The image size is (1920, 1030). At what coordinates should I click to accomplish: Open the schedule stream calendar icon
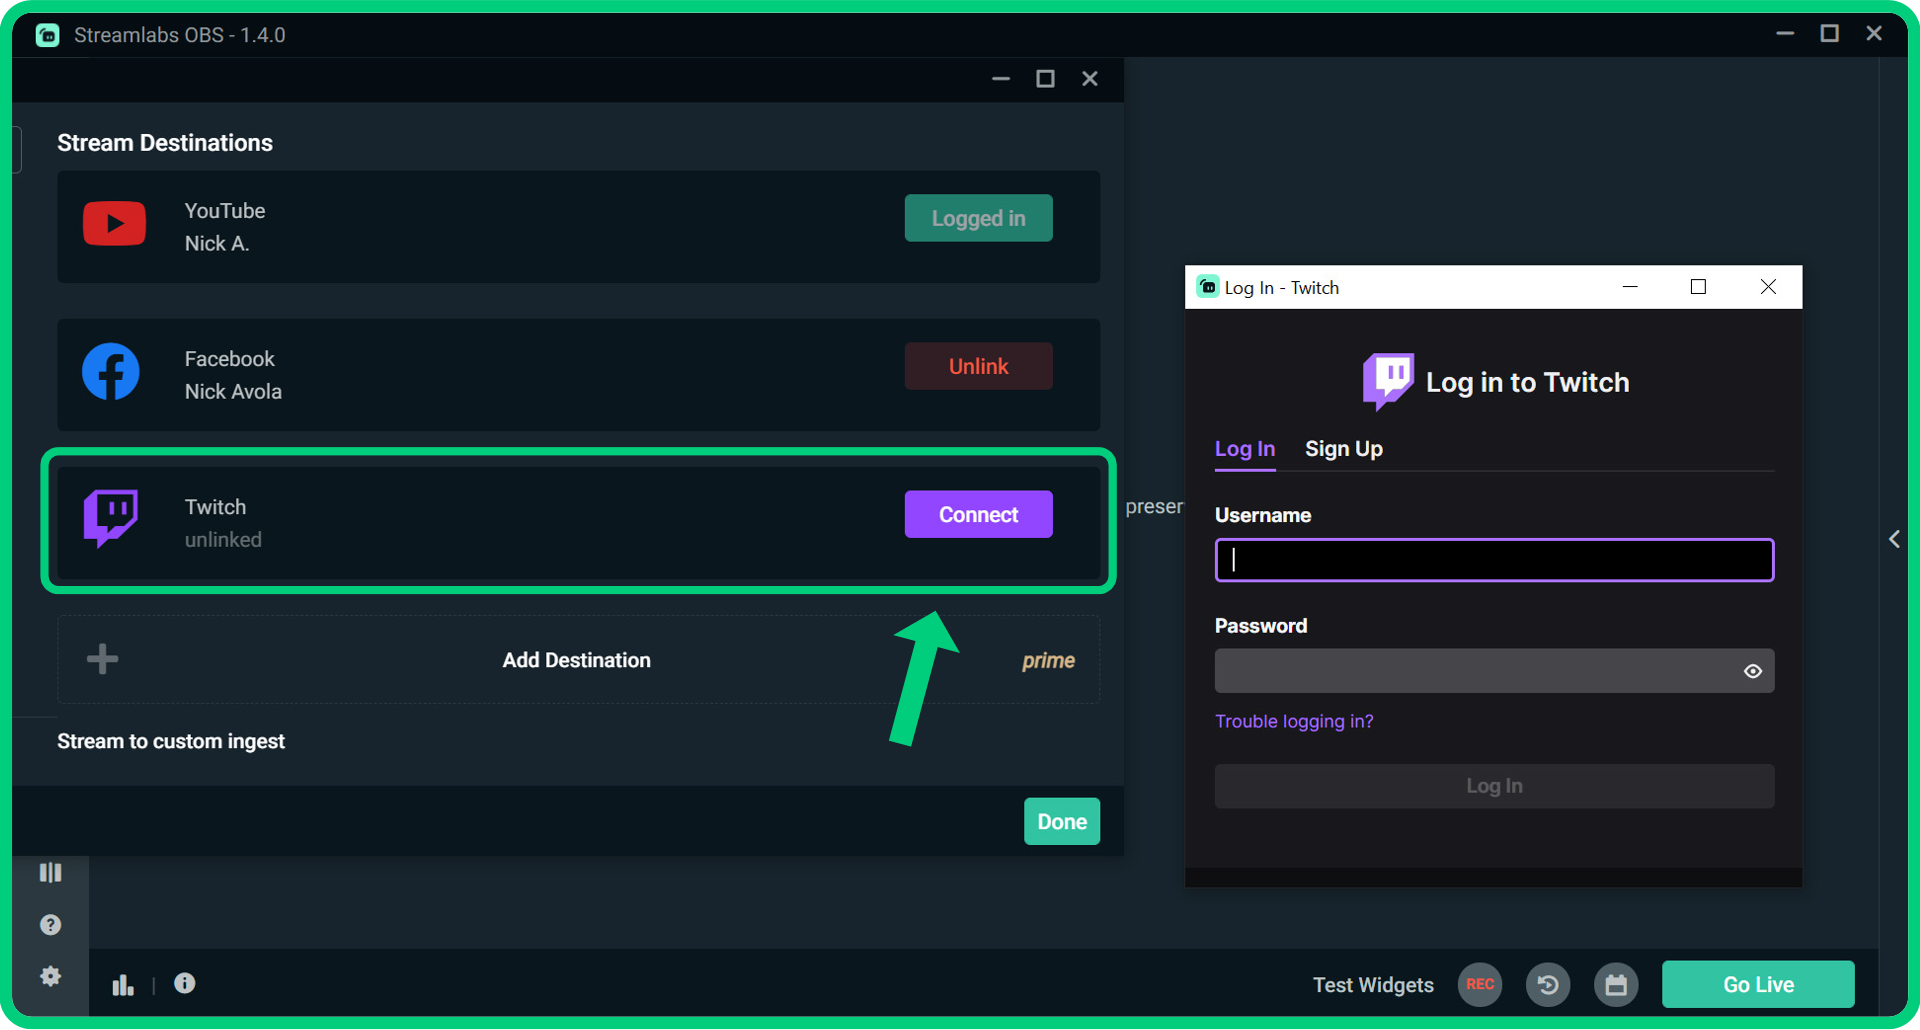tap(1616, 985)
